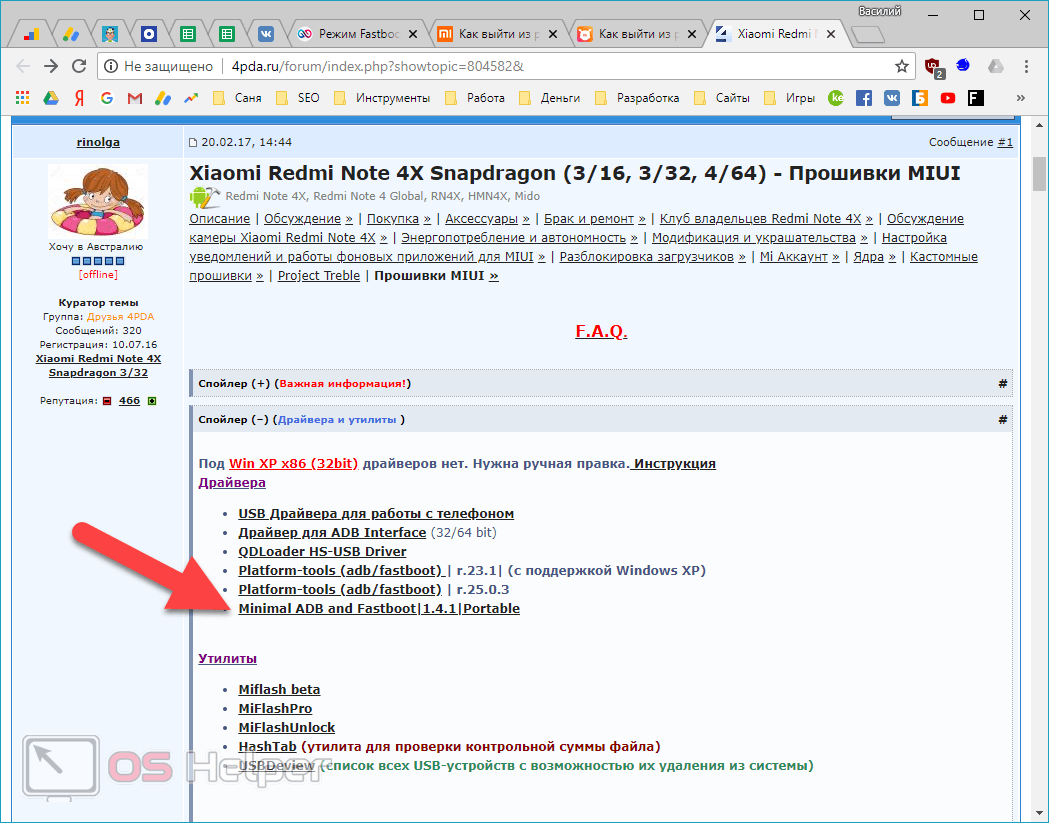1049x823 pixels.
Task: Open the QDLoader HS-USB Driver link
Action: coord(322,552)
